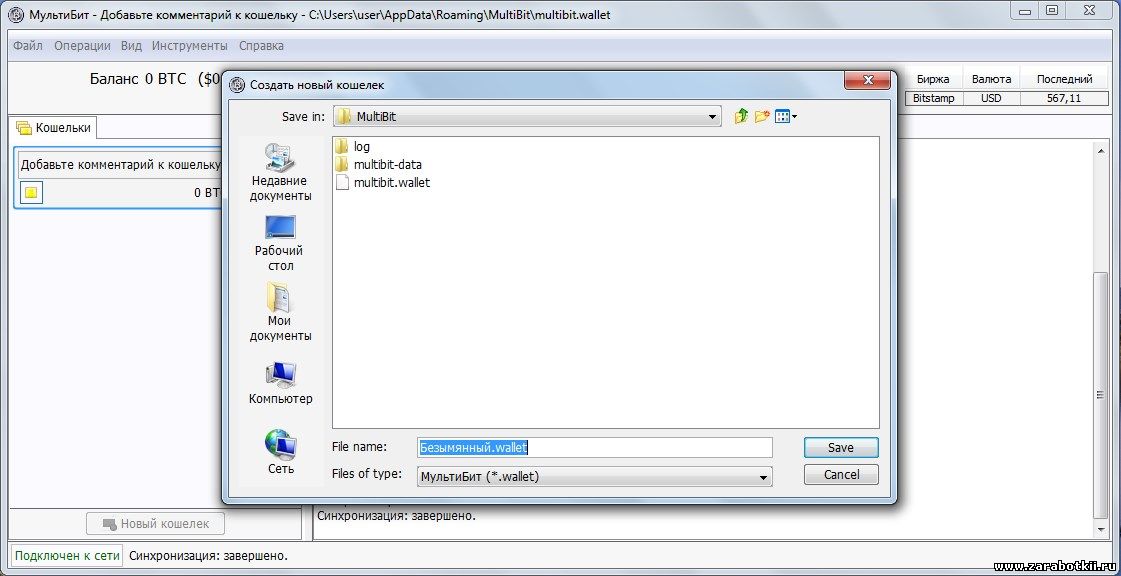Image resolution: width=1121 pixels, height=576 pixels.
Task: Click the Синхронизация: завершено status bar text
Action: tap(209, 555)
